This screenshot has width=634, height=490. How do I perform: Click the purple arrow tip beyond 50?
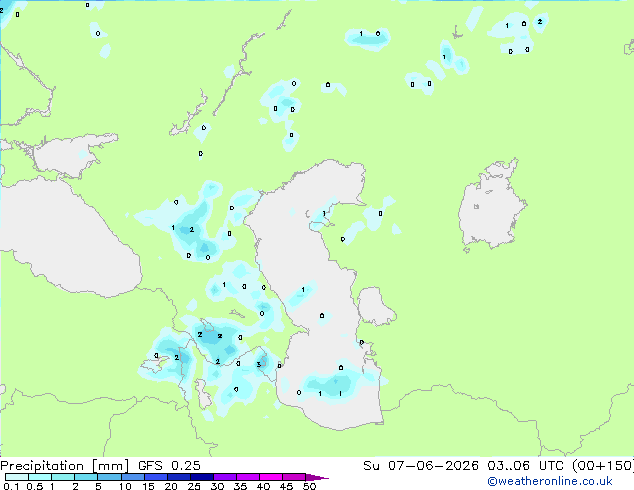tap(317, 477)
